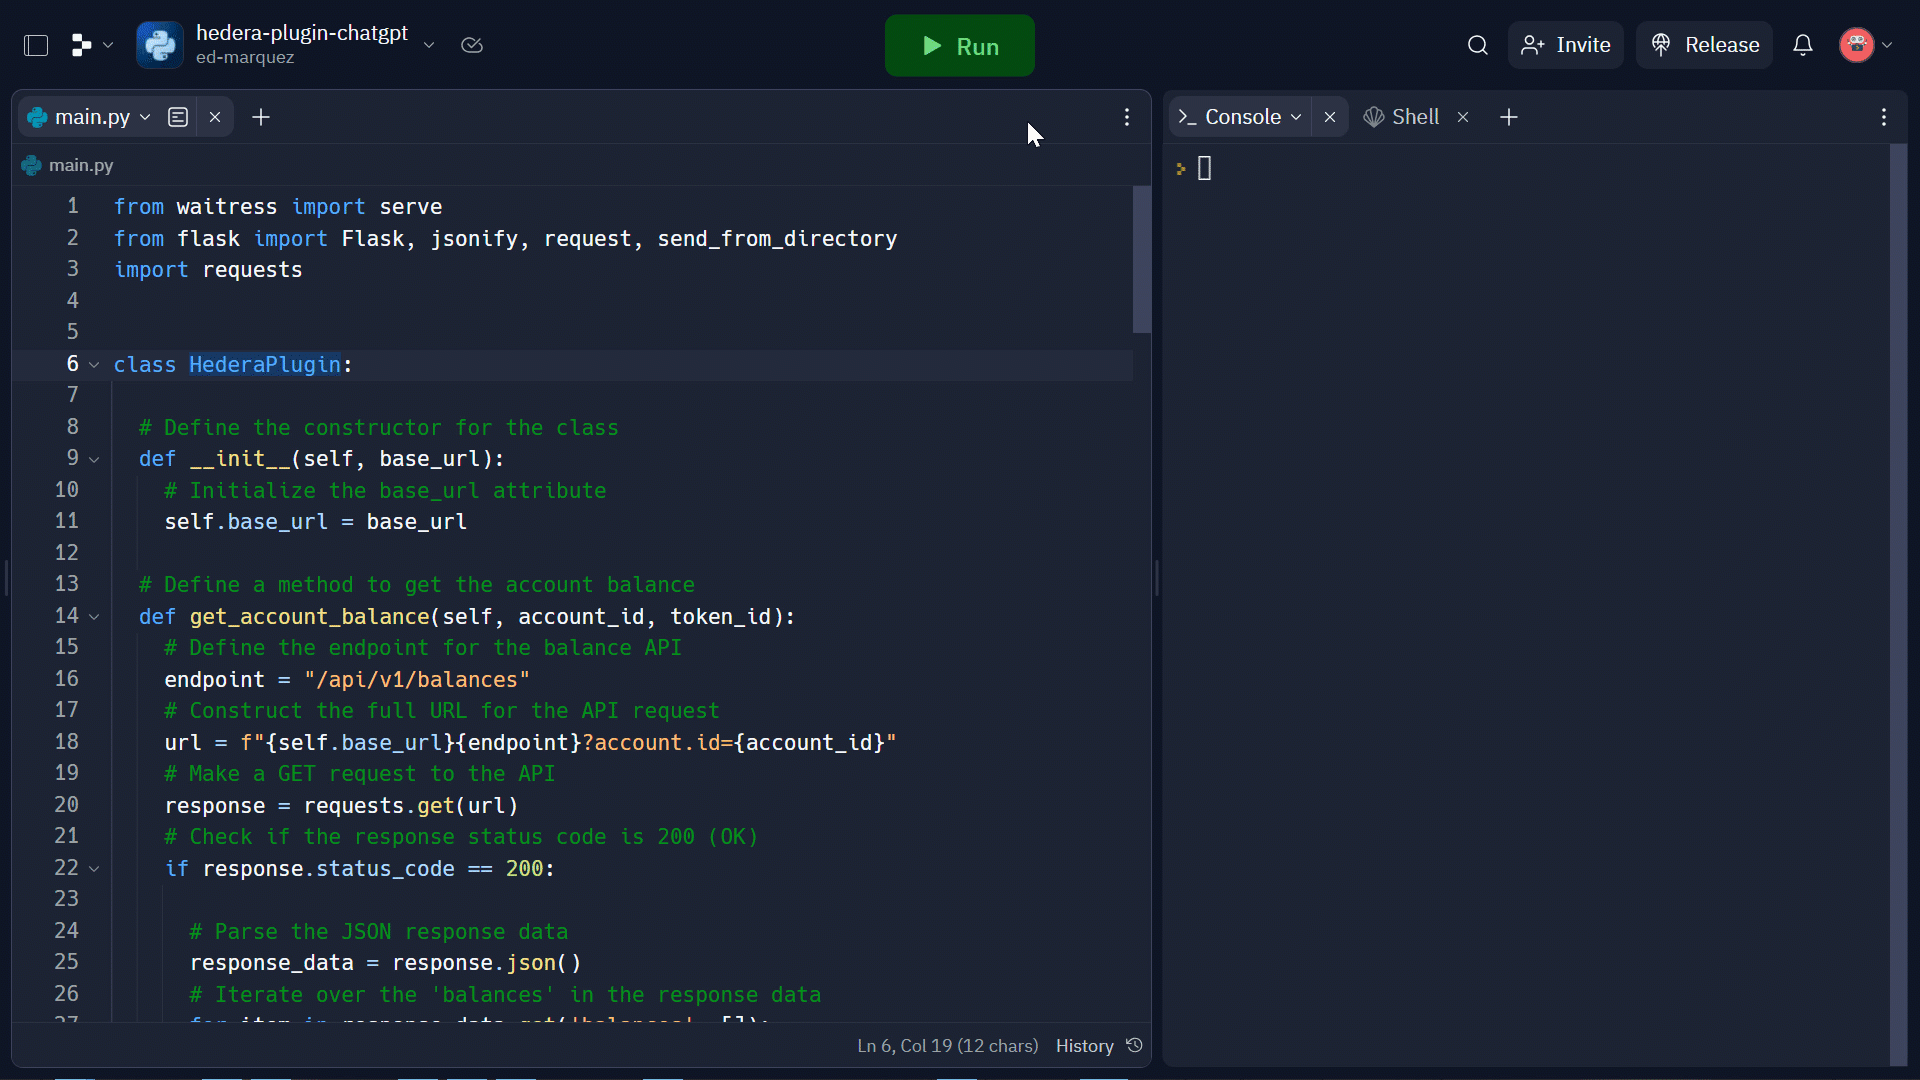1920x1080 pixels.
Task: Open the search magnifier icon
Action: pyautogui.click(x=1477, y=46)
